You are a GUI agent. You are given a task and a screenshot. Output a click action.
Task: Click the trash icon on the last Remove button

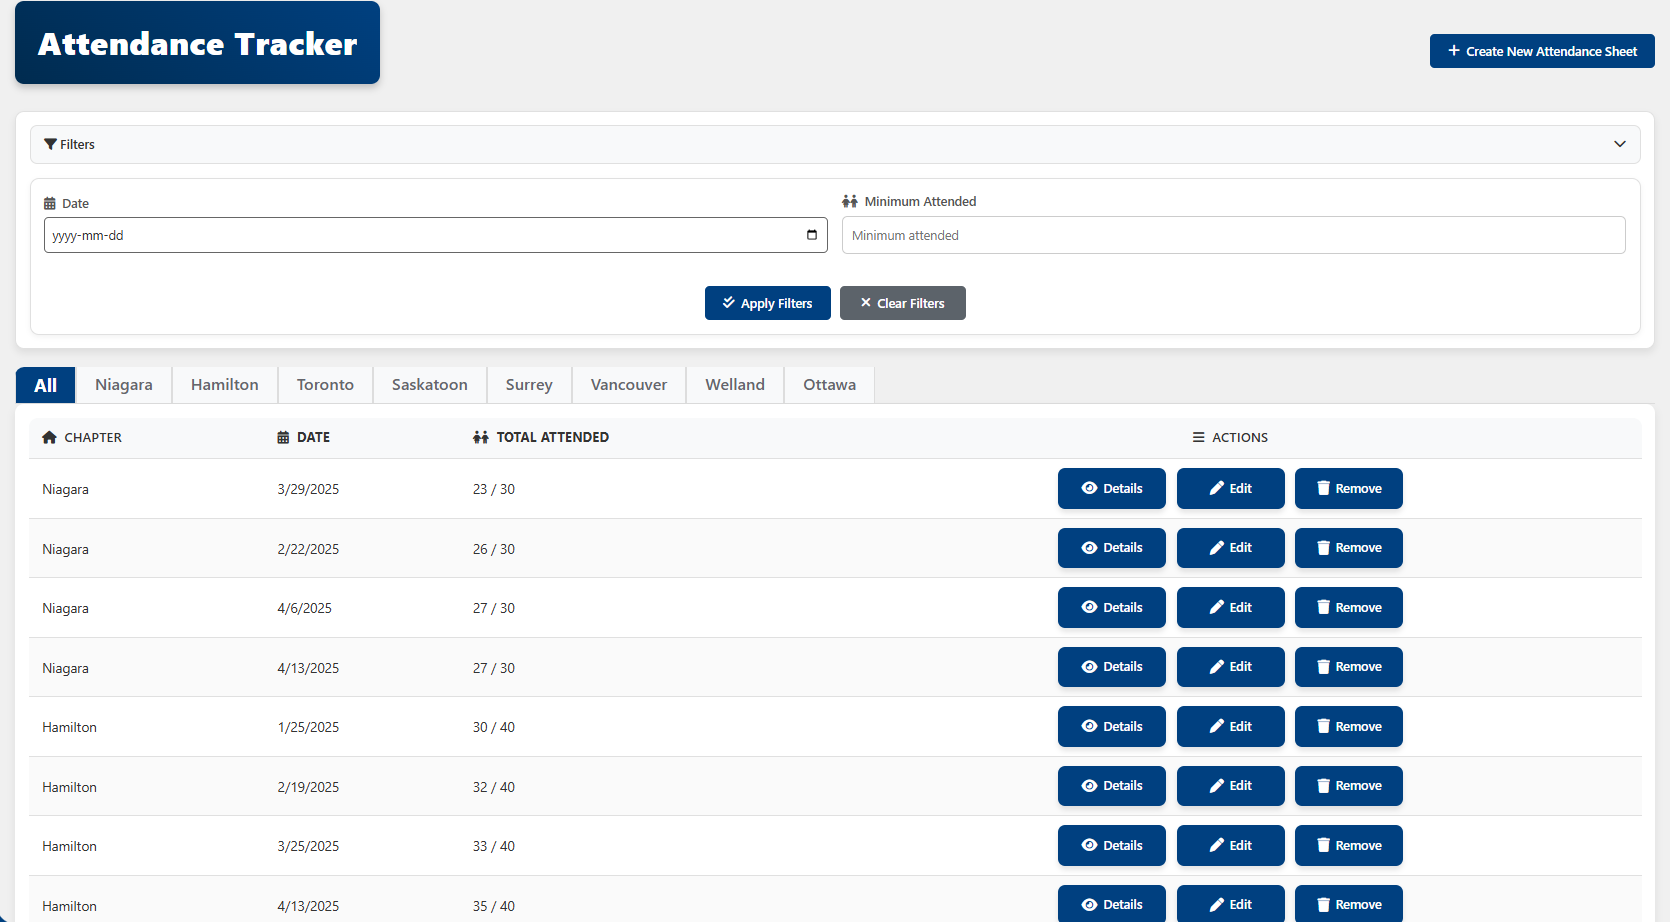click(x=1322, y=903)
